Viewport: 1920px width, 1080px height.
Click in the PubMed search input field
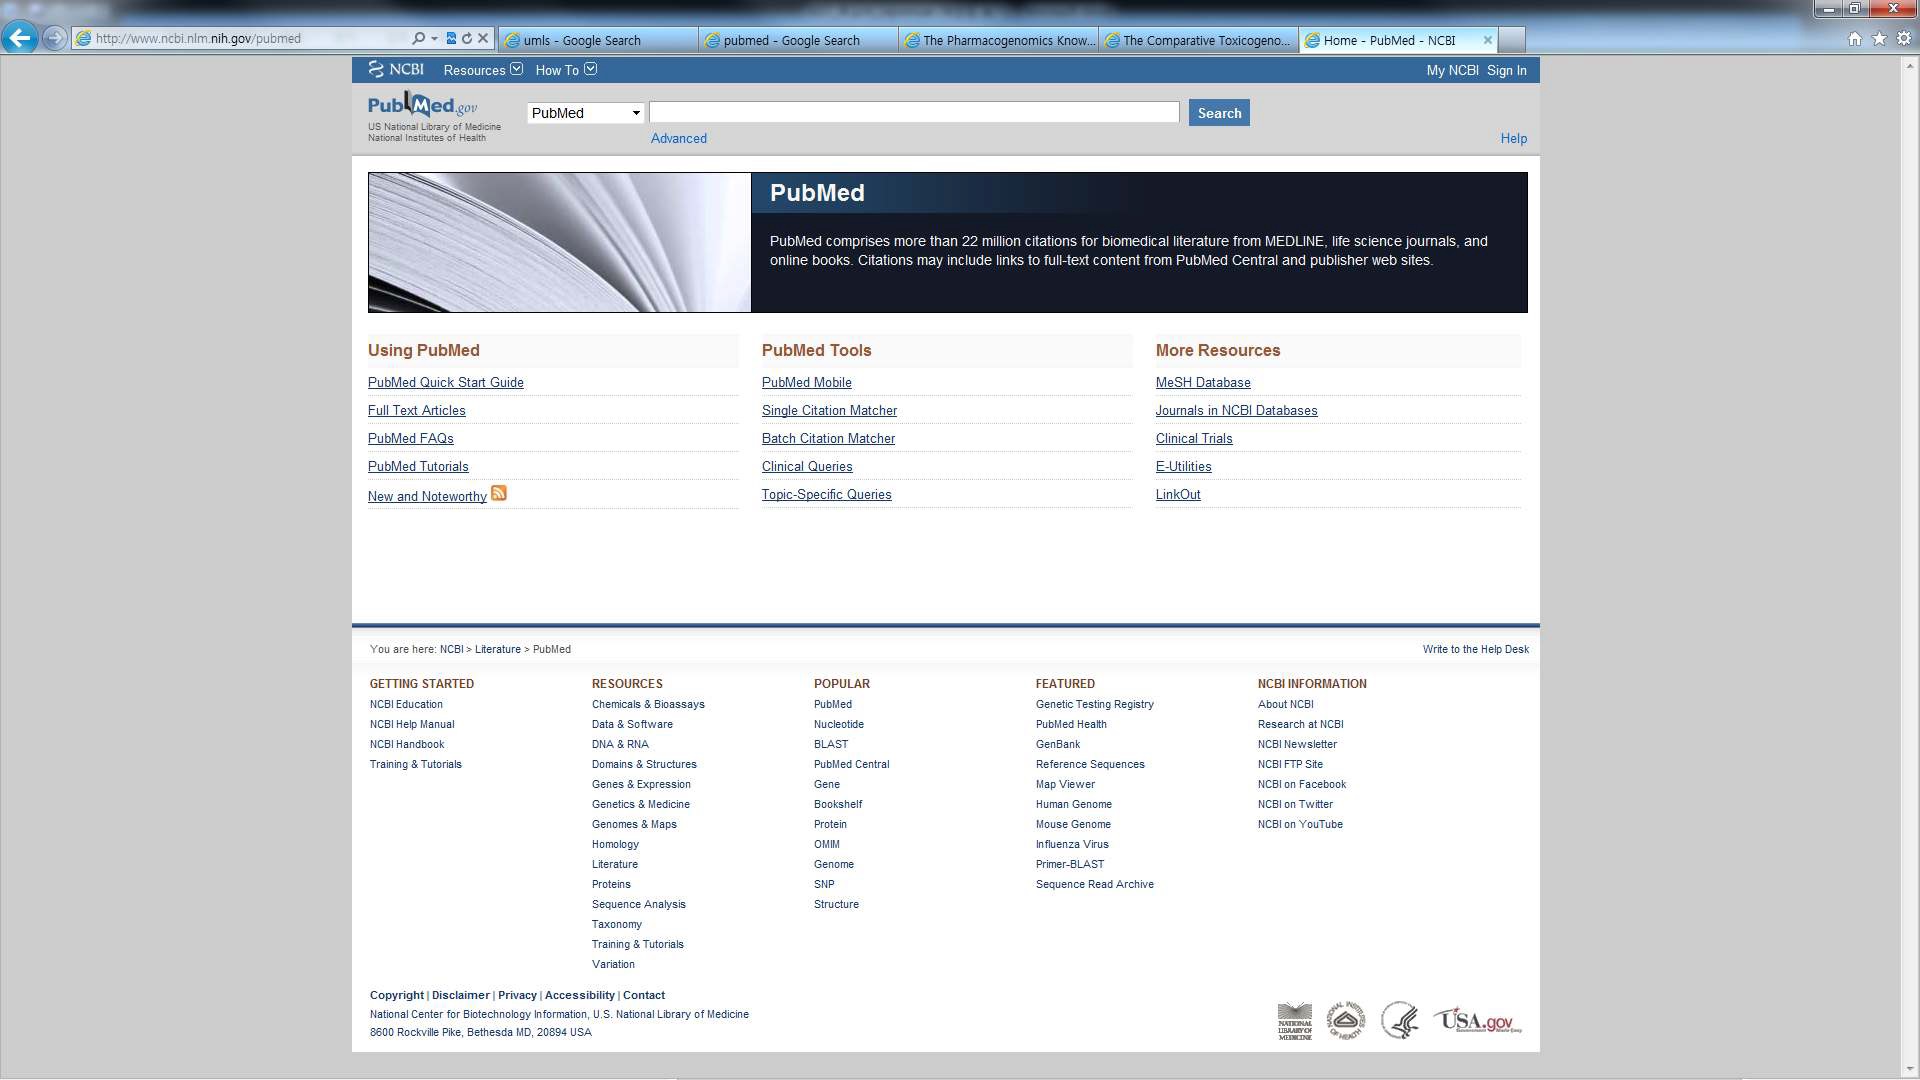click(914, 112)
